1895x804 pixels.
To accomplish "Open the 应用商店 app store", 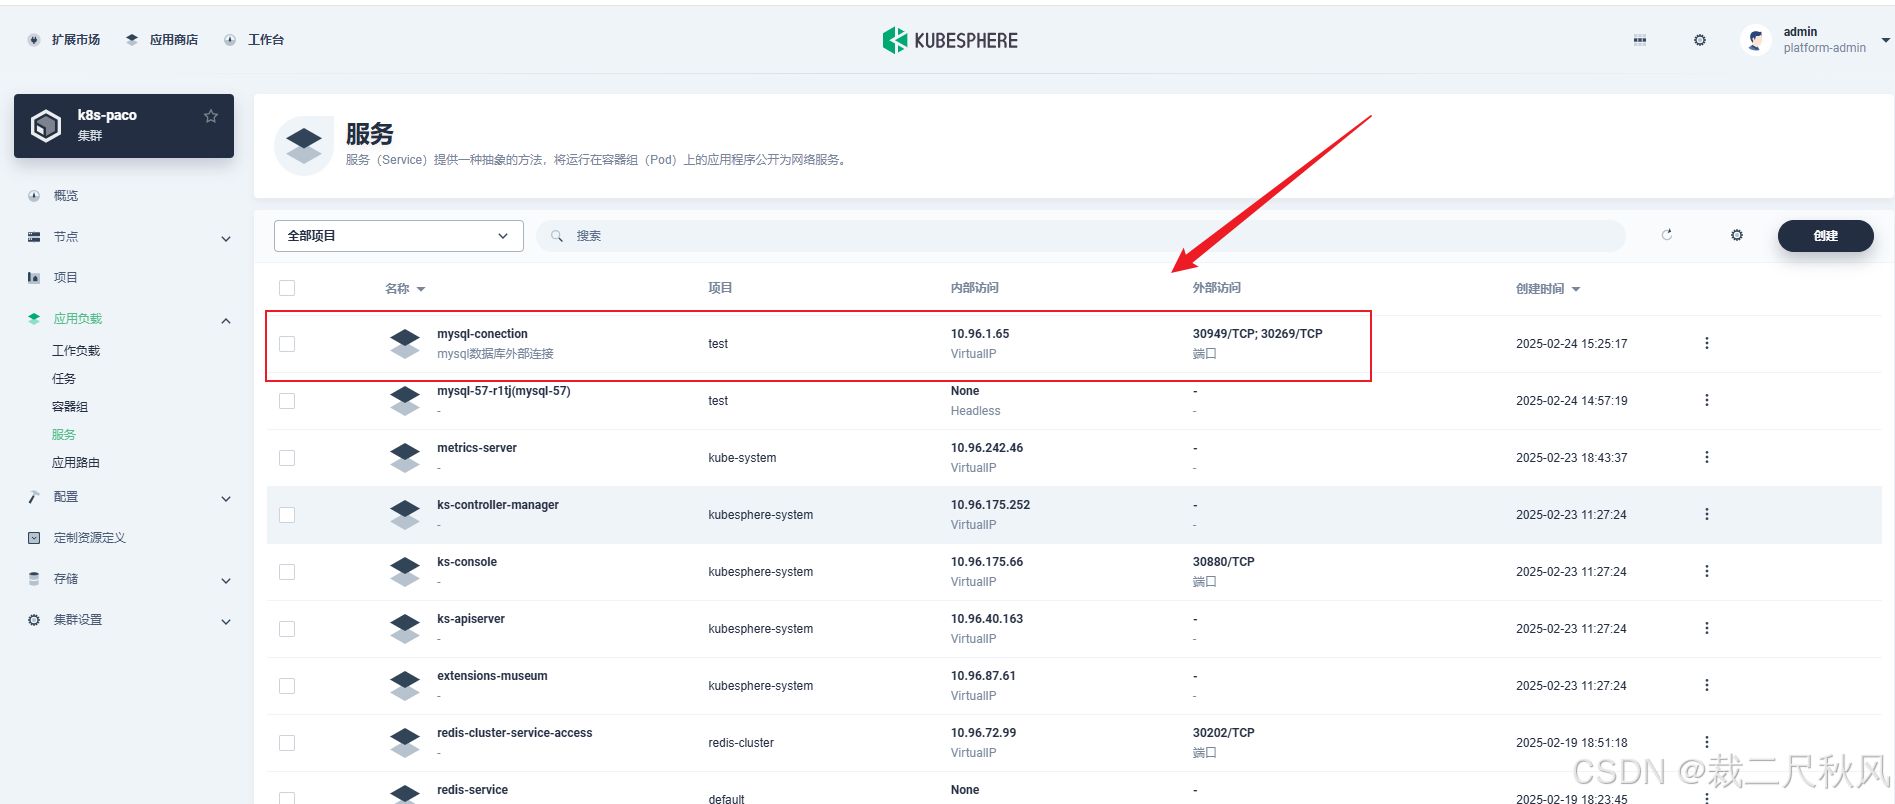I will tap(162, 40).
